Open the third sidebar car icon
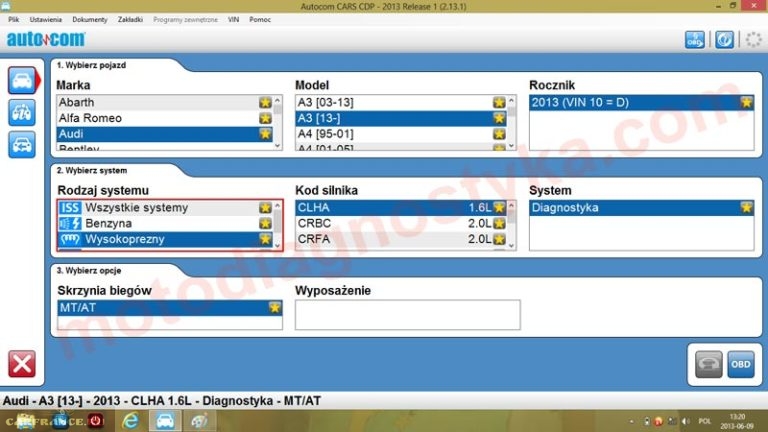 pos(22,144)
